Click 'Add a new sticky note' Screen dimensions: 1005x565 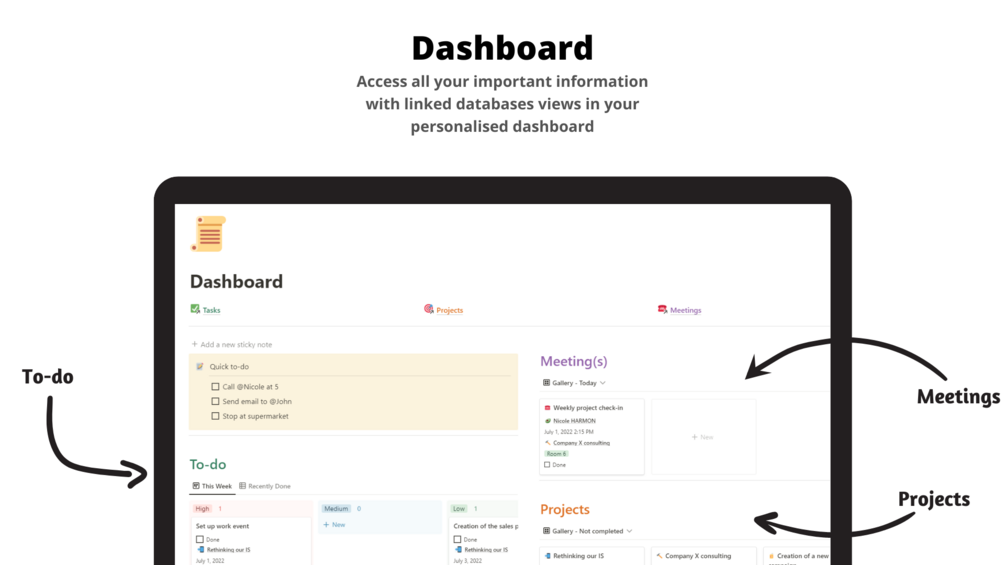(x=232, y=344)
